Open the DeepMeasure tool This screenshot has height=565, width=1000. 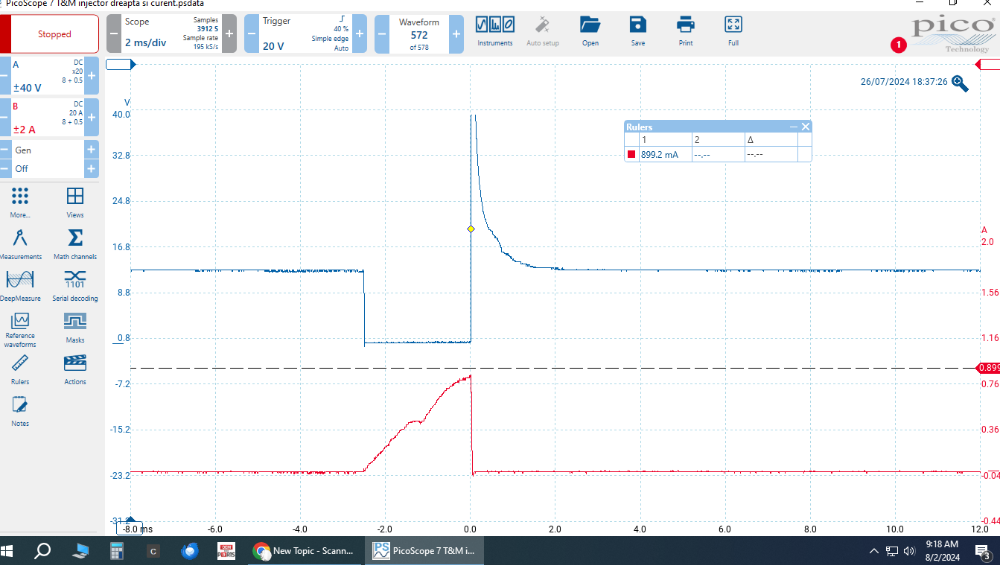pos(20,285)
